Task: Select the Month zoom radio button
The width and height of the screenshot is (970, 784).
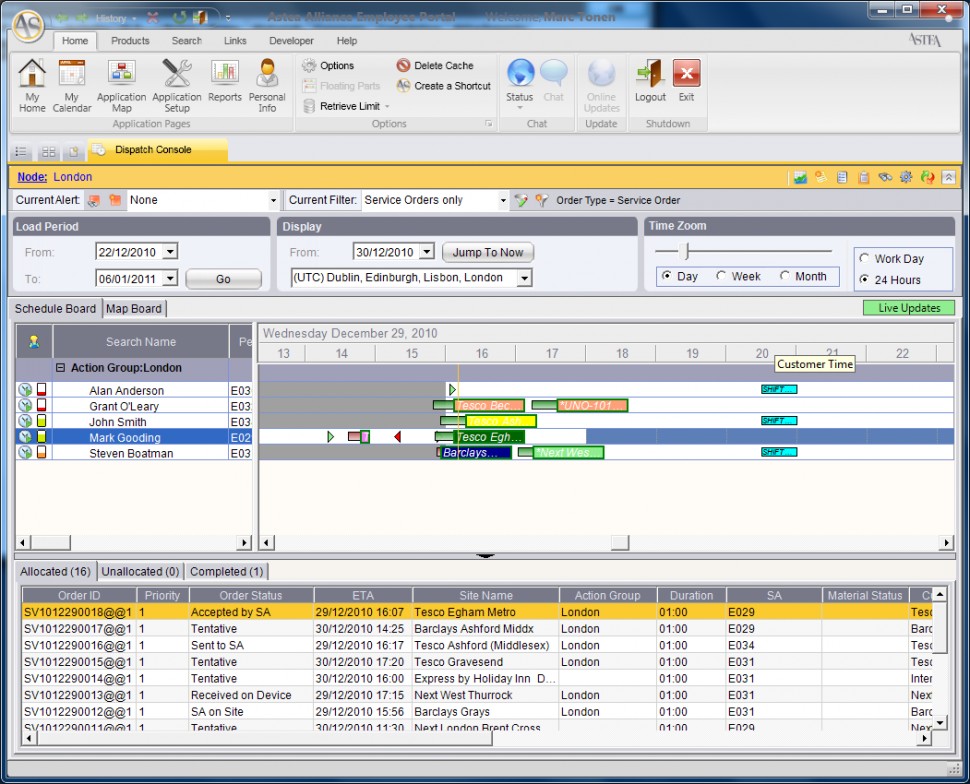Action: [785, 277]
